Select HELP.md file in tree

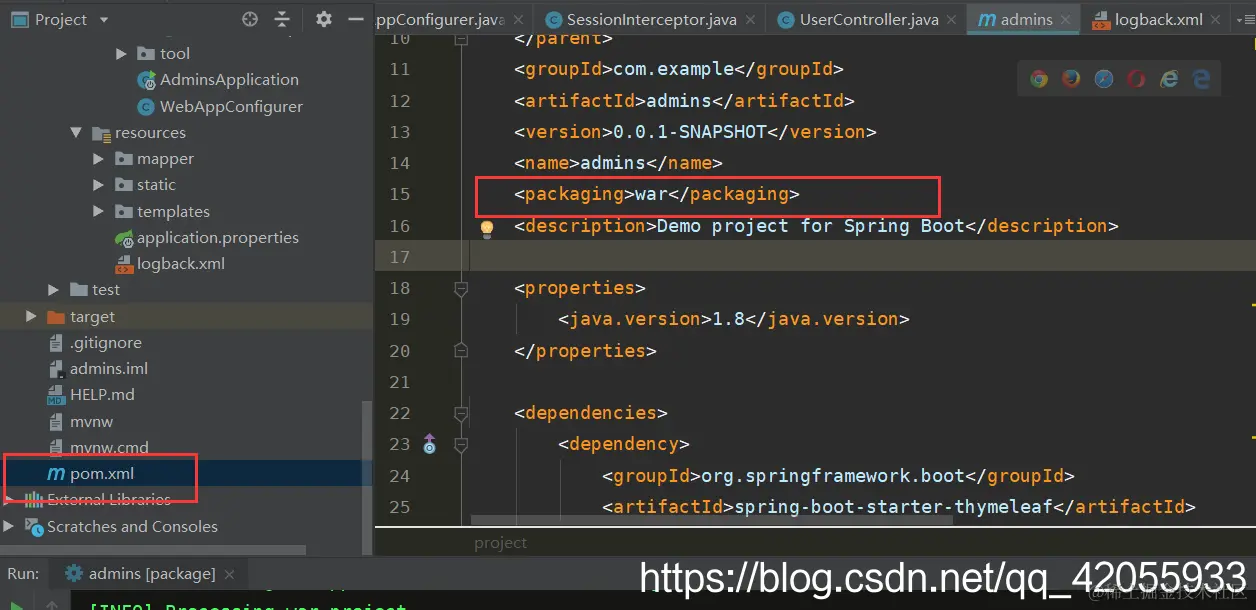pos(101,395)
